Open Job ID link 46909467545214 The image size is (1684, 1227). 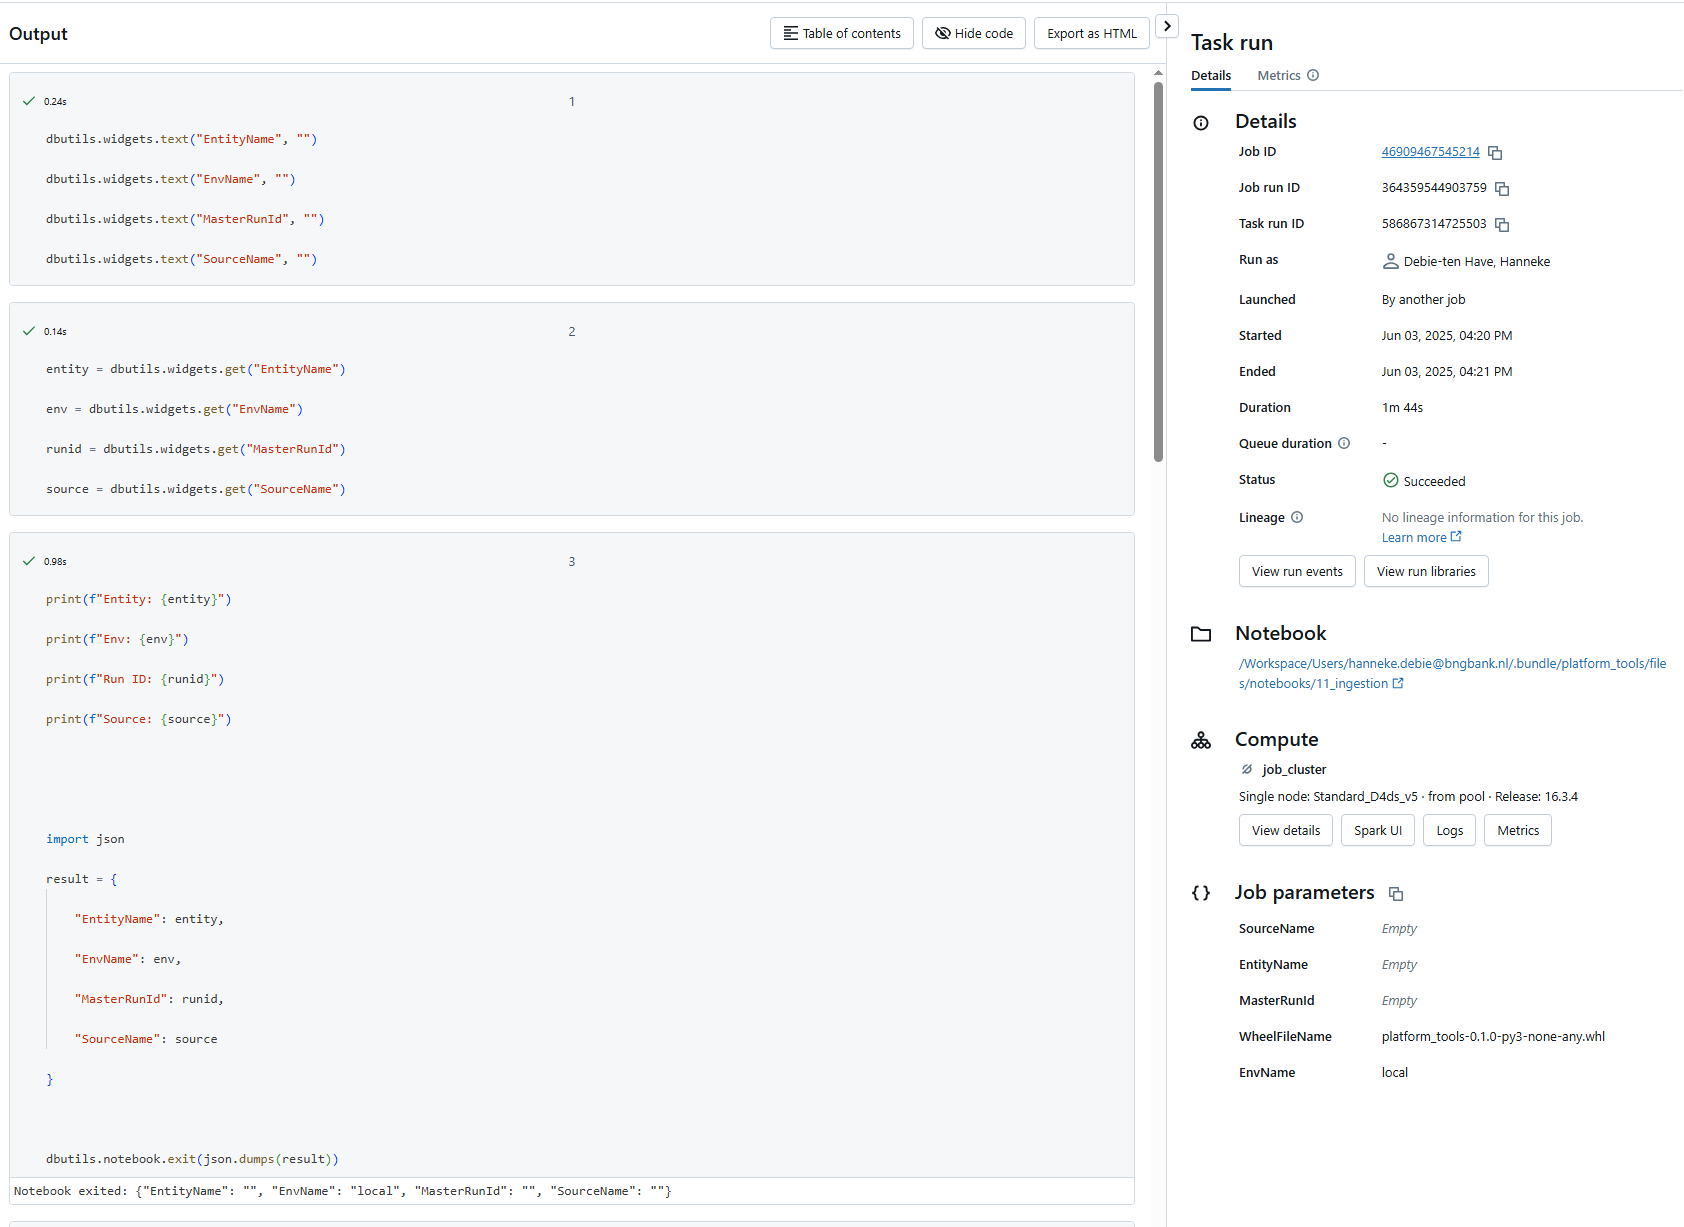pyautogui.click(x=1430, y=152)
